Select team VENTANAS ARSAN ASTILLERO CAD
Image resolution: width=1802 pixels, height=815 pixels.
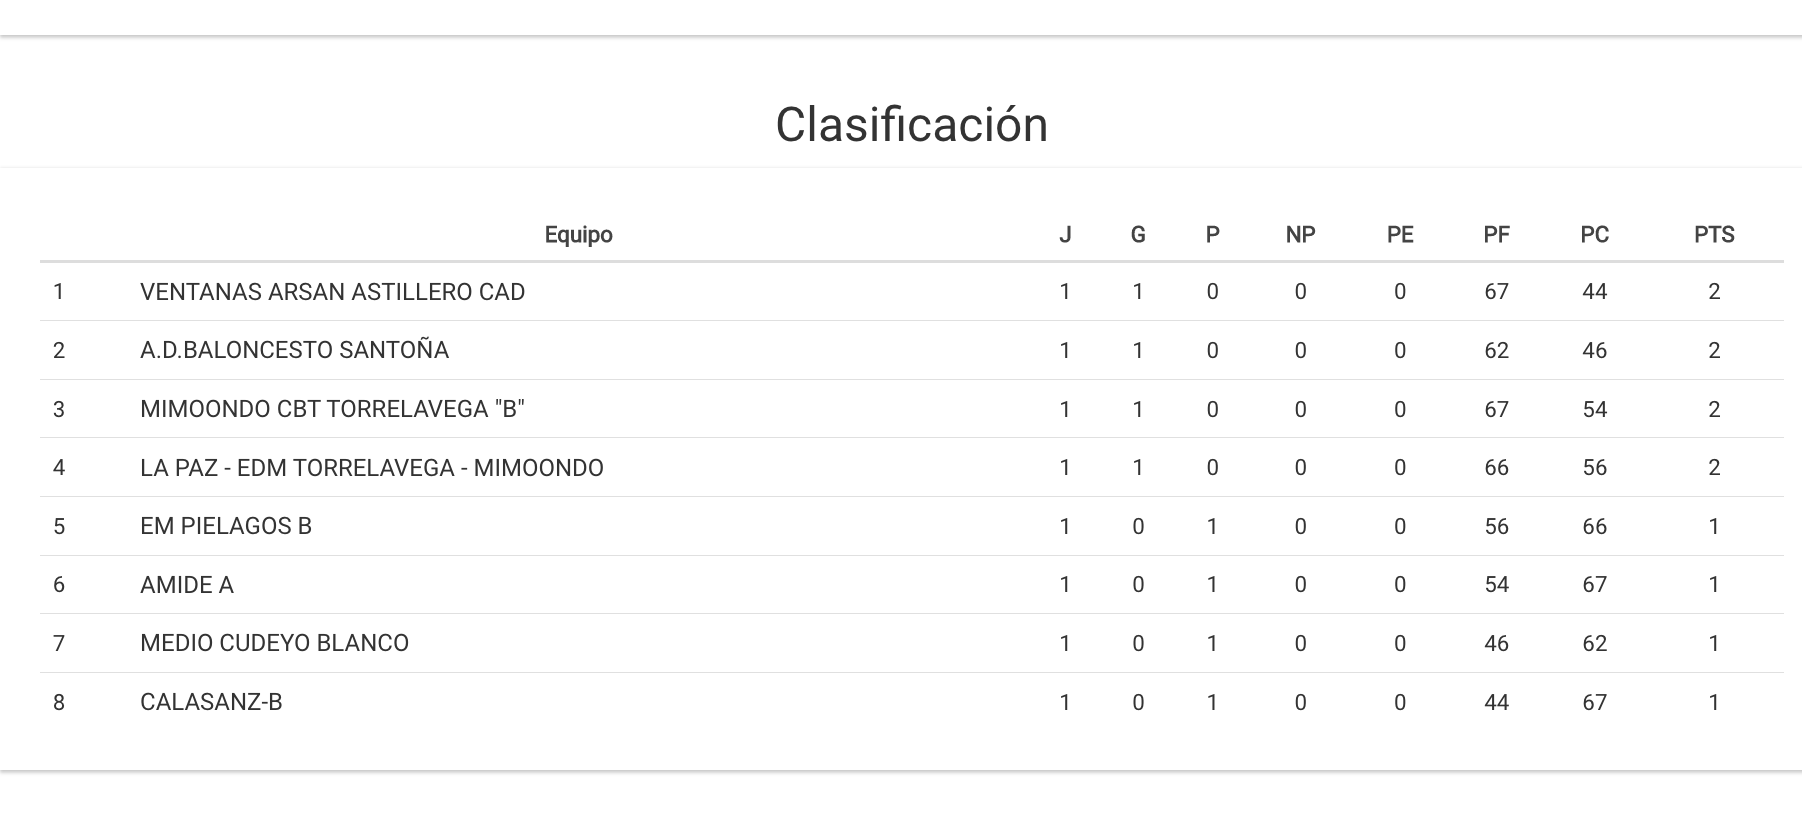(x=332, y=292)
